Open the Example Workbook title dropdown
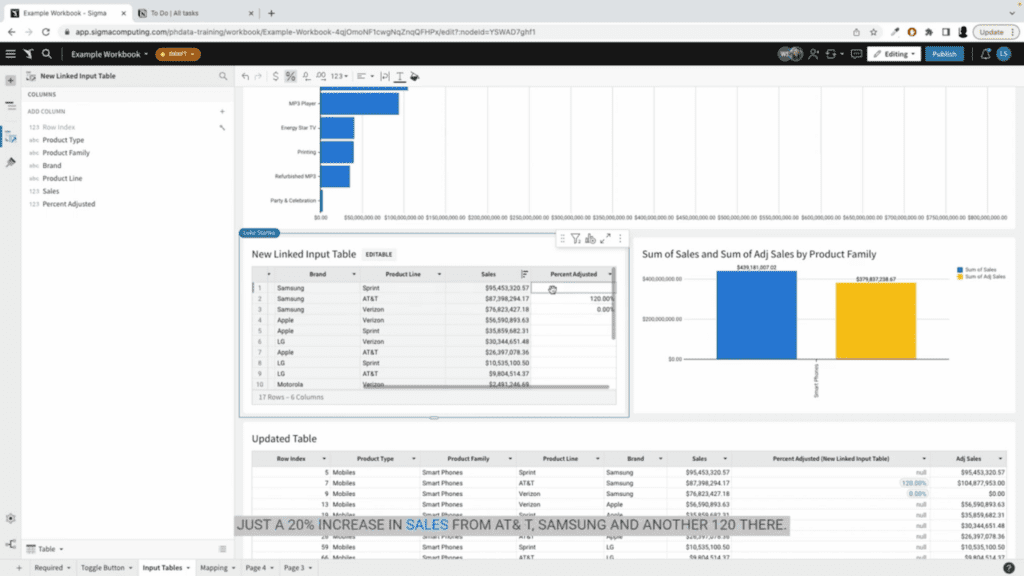The width and height of the screenshot is (1024, 576). [109, 54]
